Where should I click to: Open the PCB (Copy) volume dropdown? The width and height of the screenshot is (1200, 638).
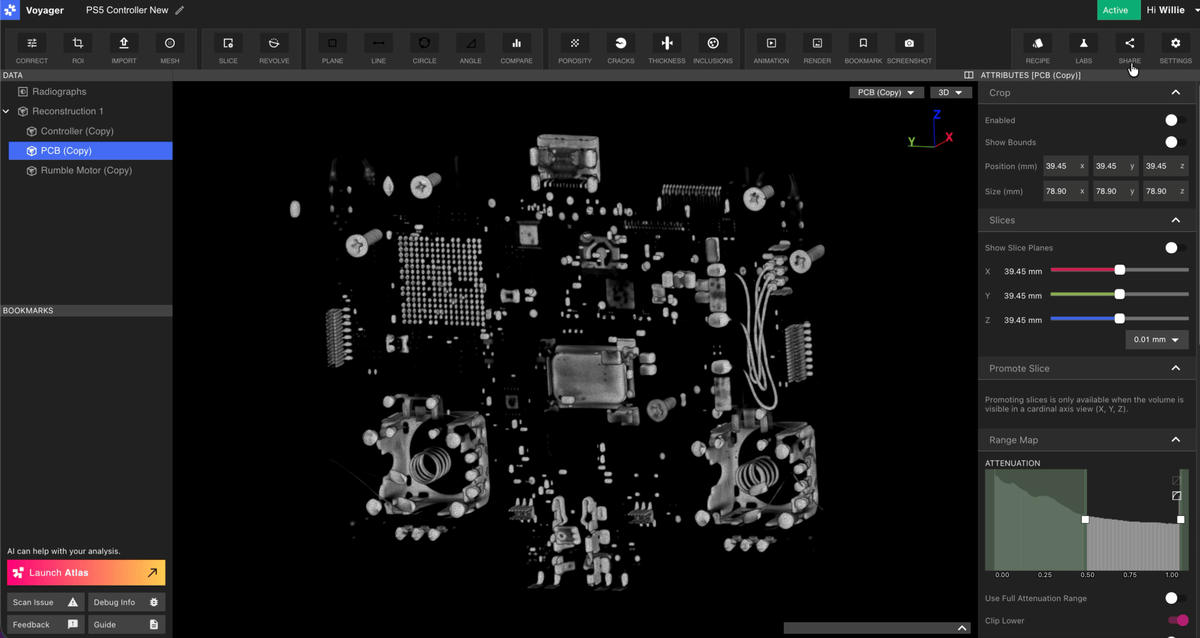[886, 93]
